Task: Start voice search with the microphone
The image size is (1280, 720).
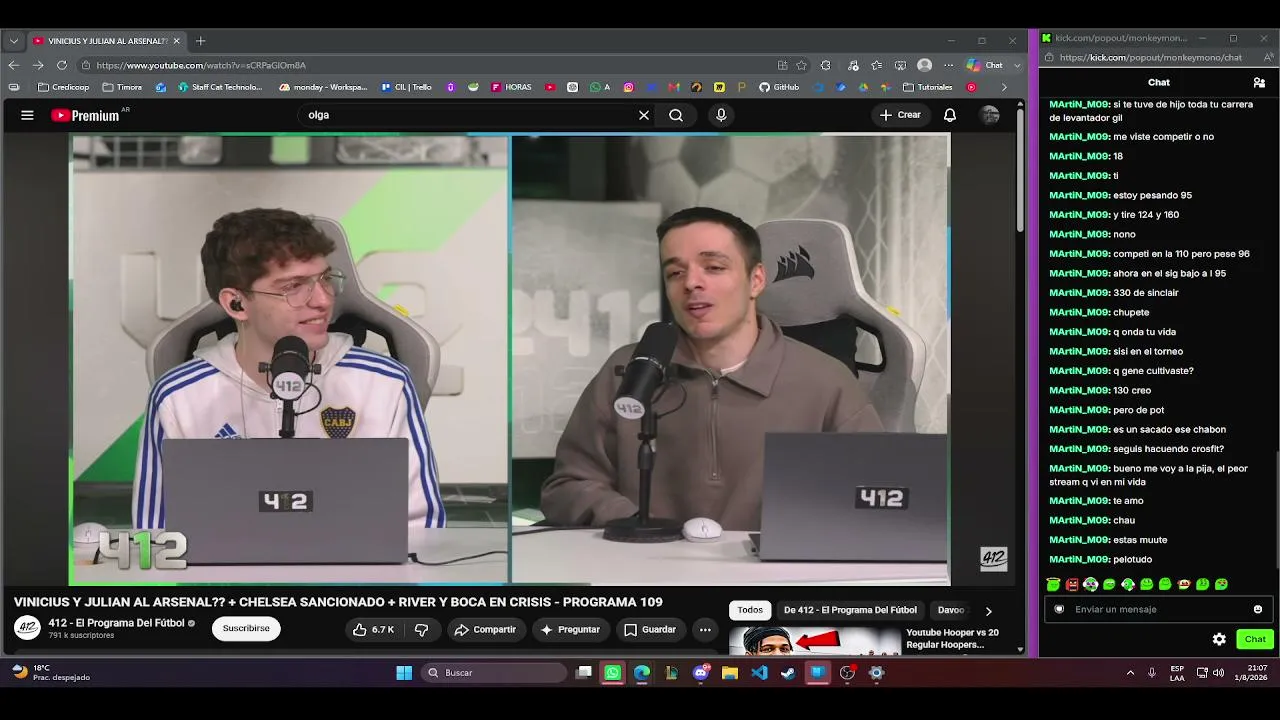Action: pyautogui.click(x=721, y=115)
